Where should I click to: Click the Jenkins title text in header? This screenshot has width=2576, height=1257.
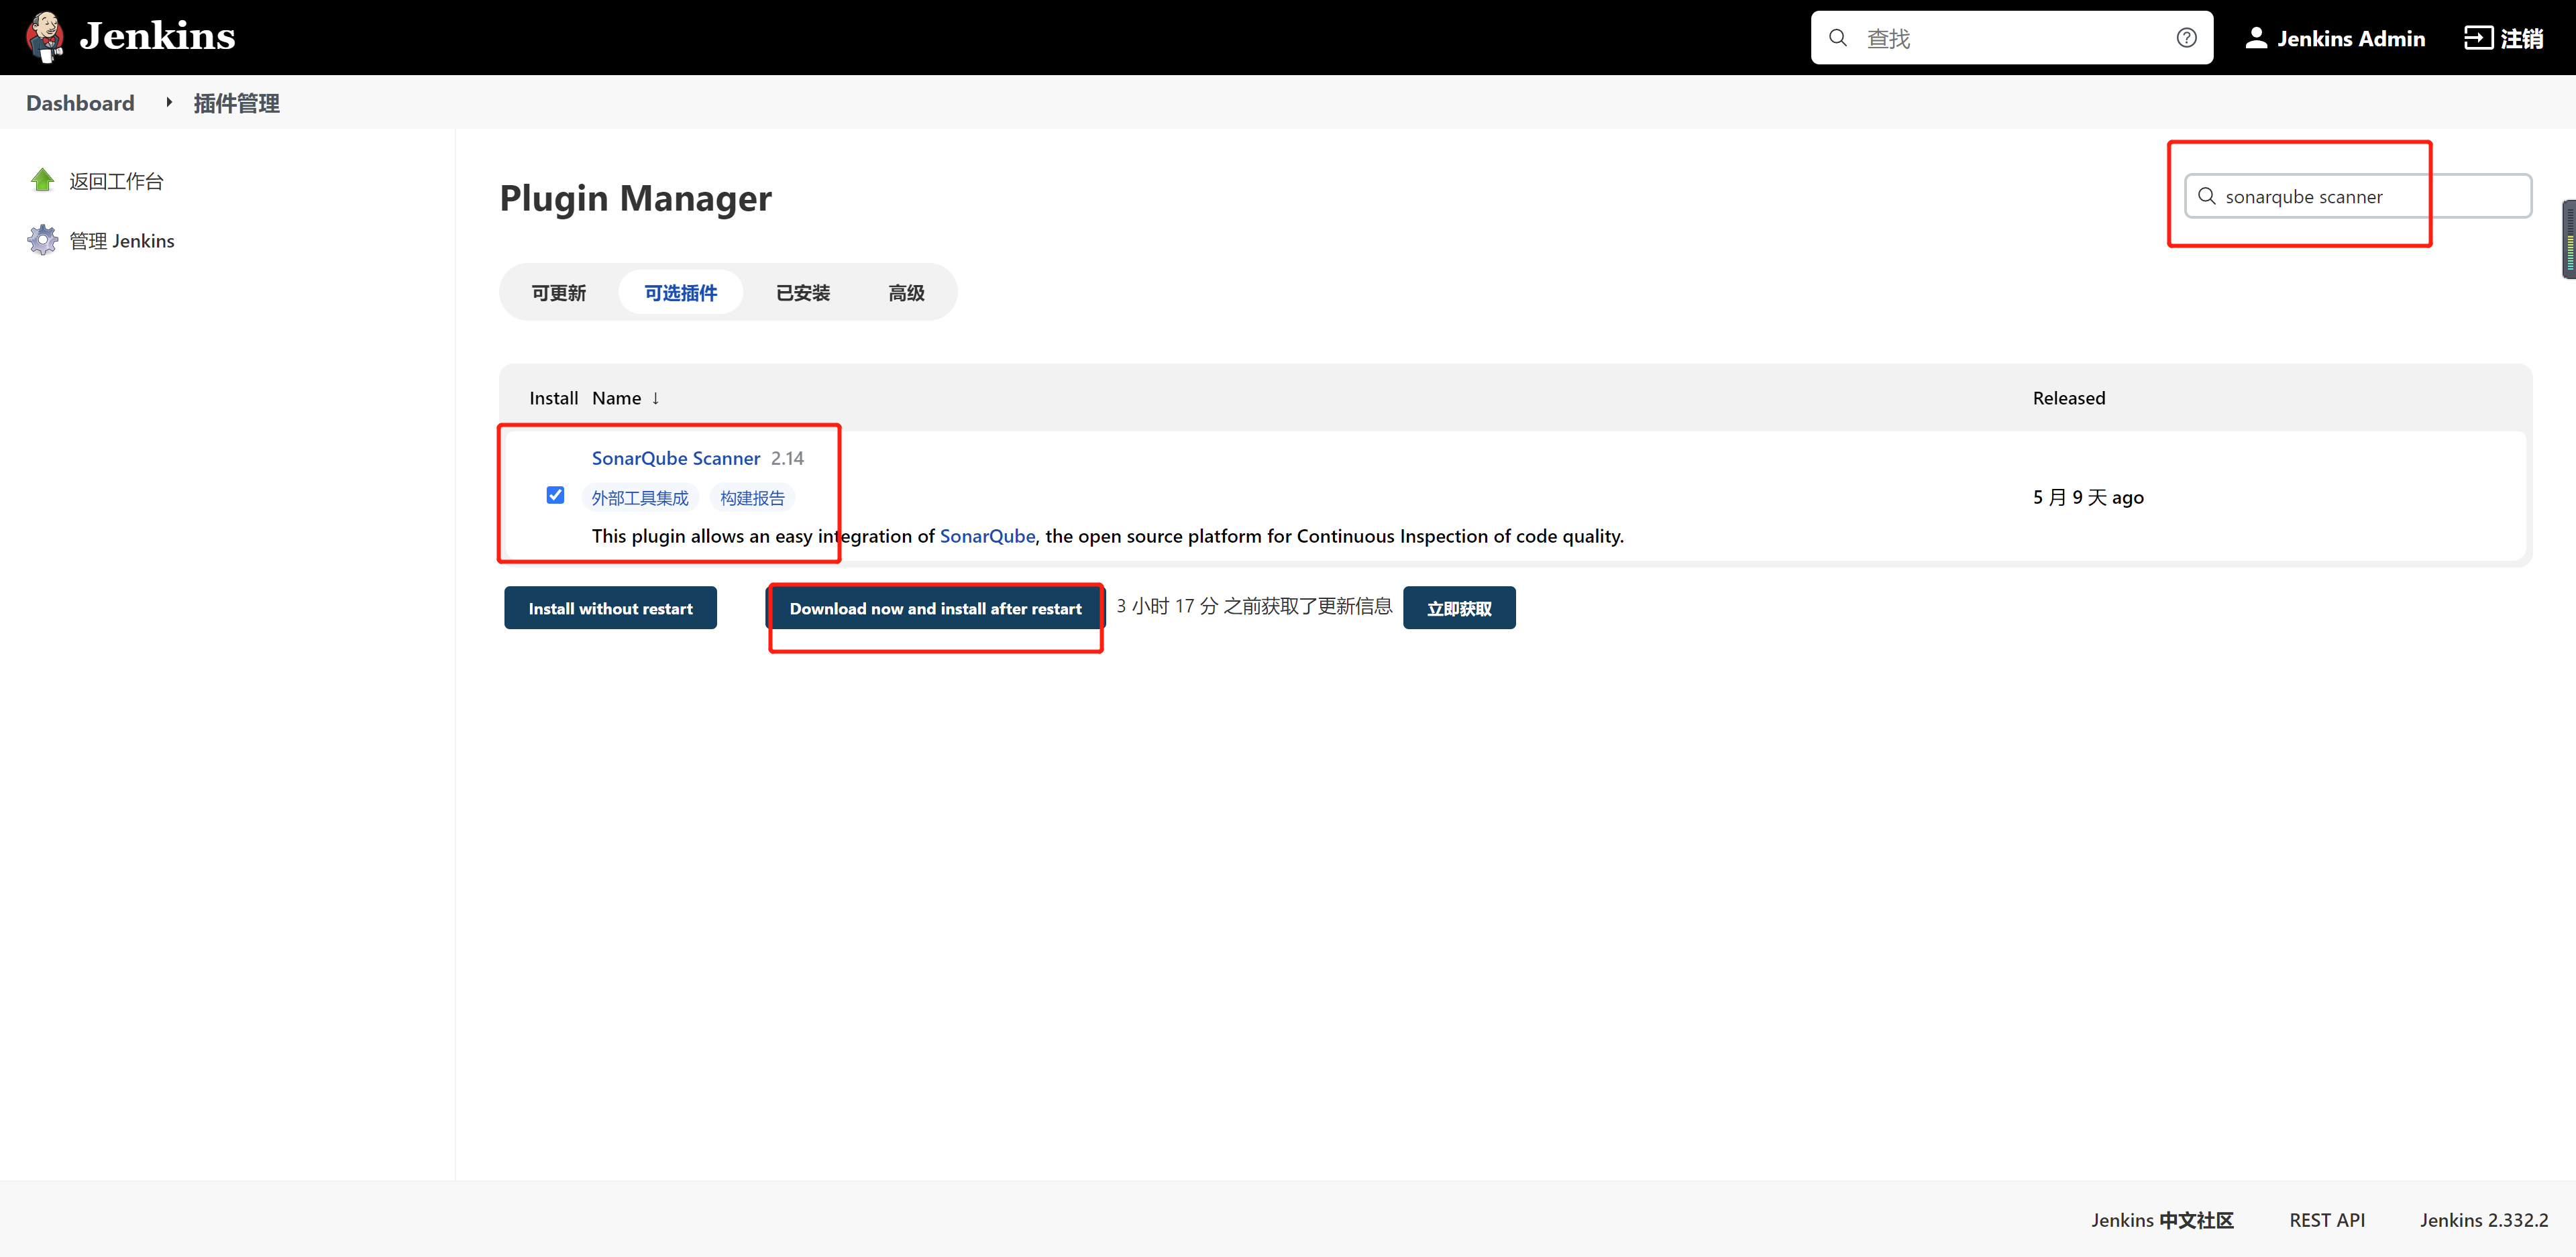coord(157,37)
